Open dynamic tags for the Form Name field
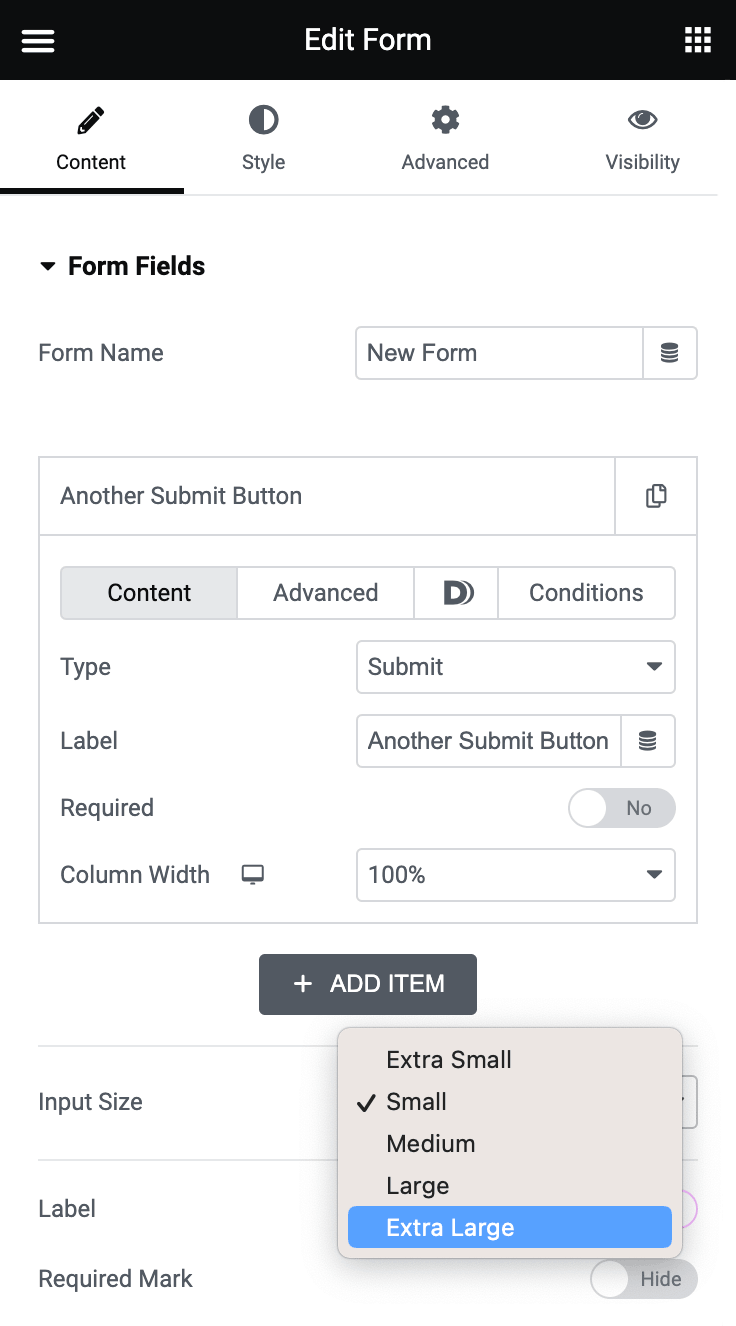This screenshot has height=1326, width=736. click(670, 353)
